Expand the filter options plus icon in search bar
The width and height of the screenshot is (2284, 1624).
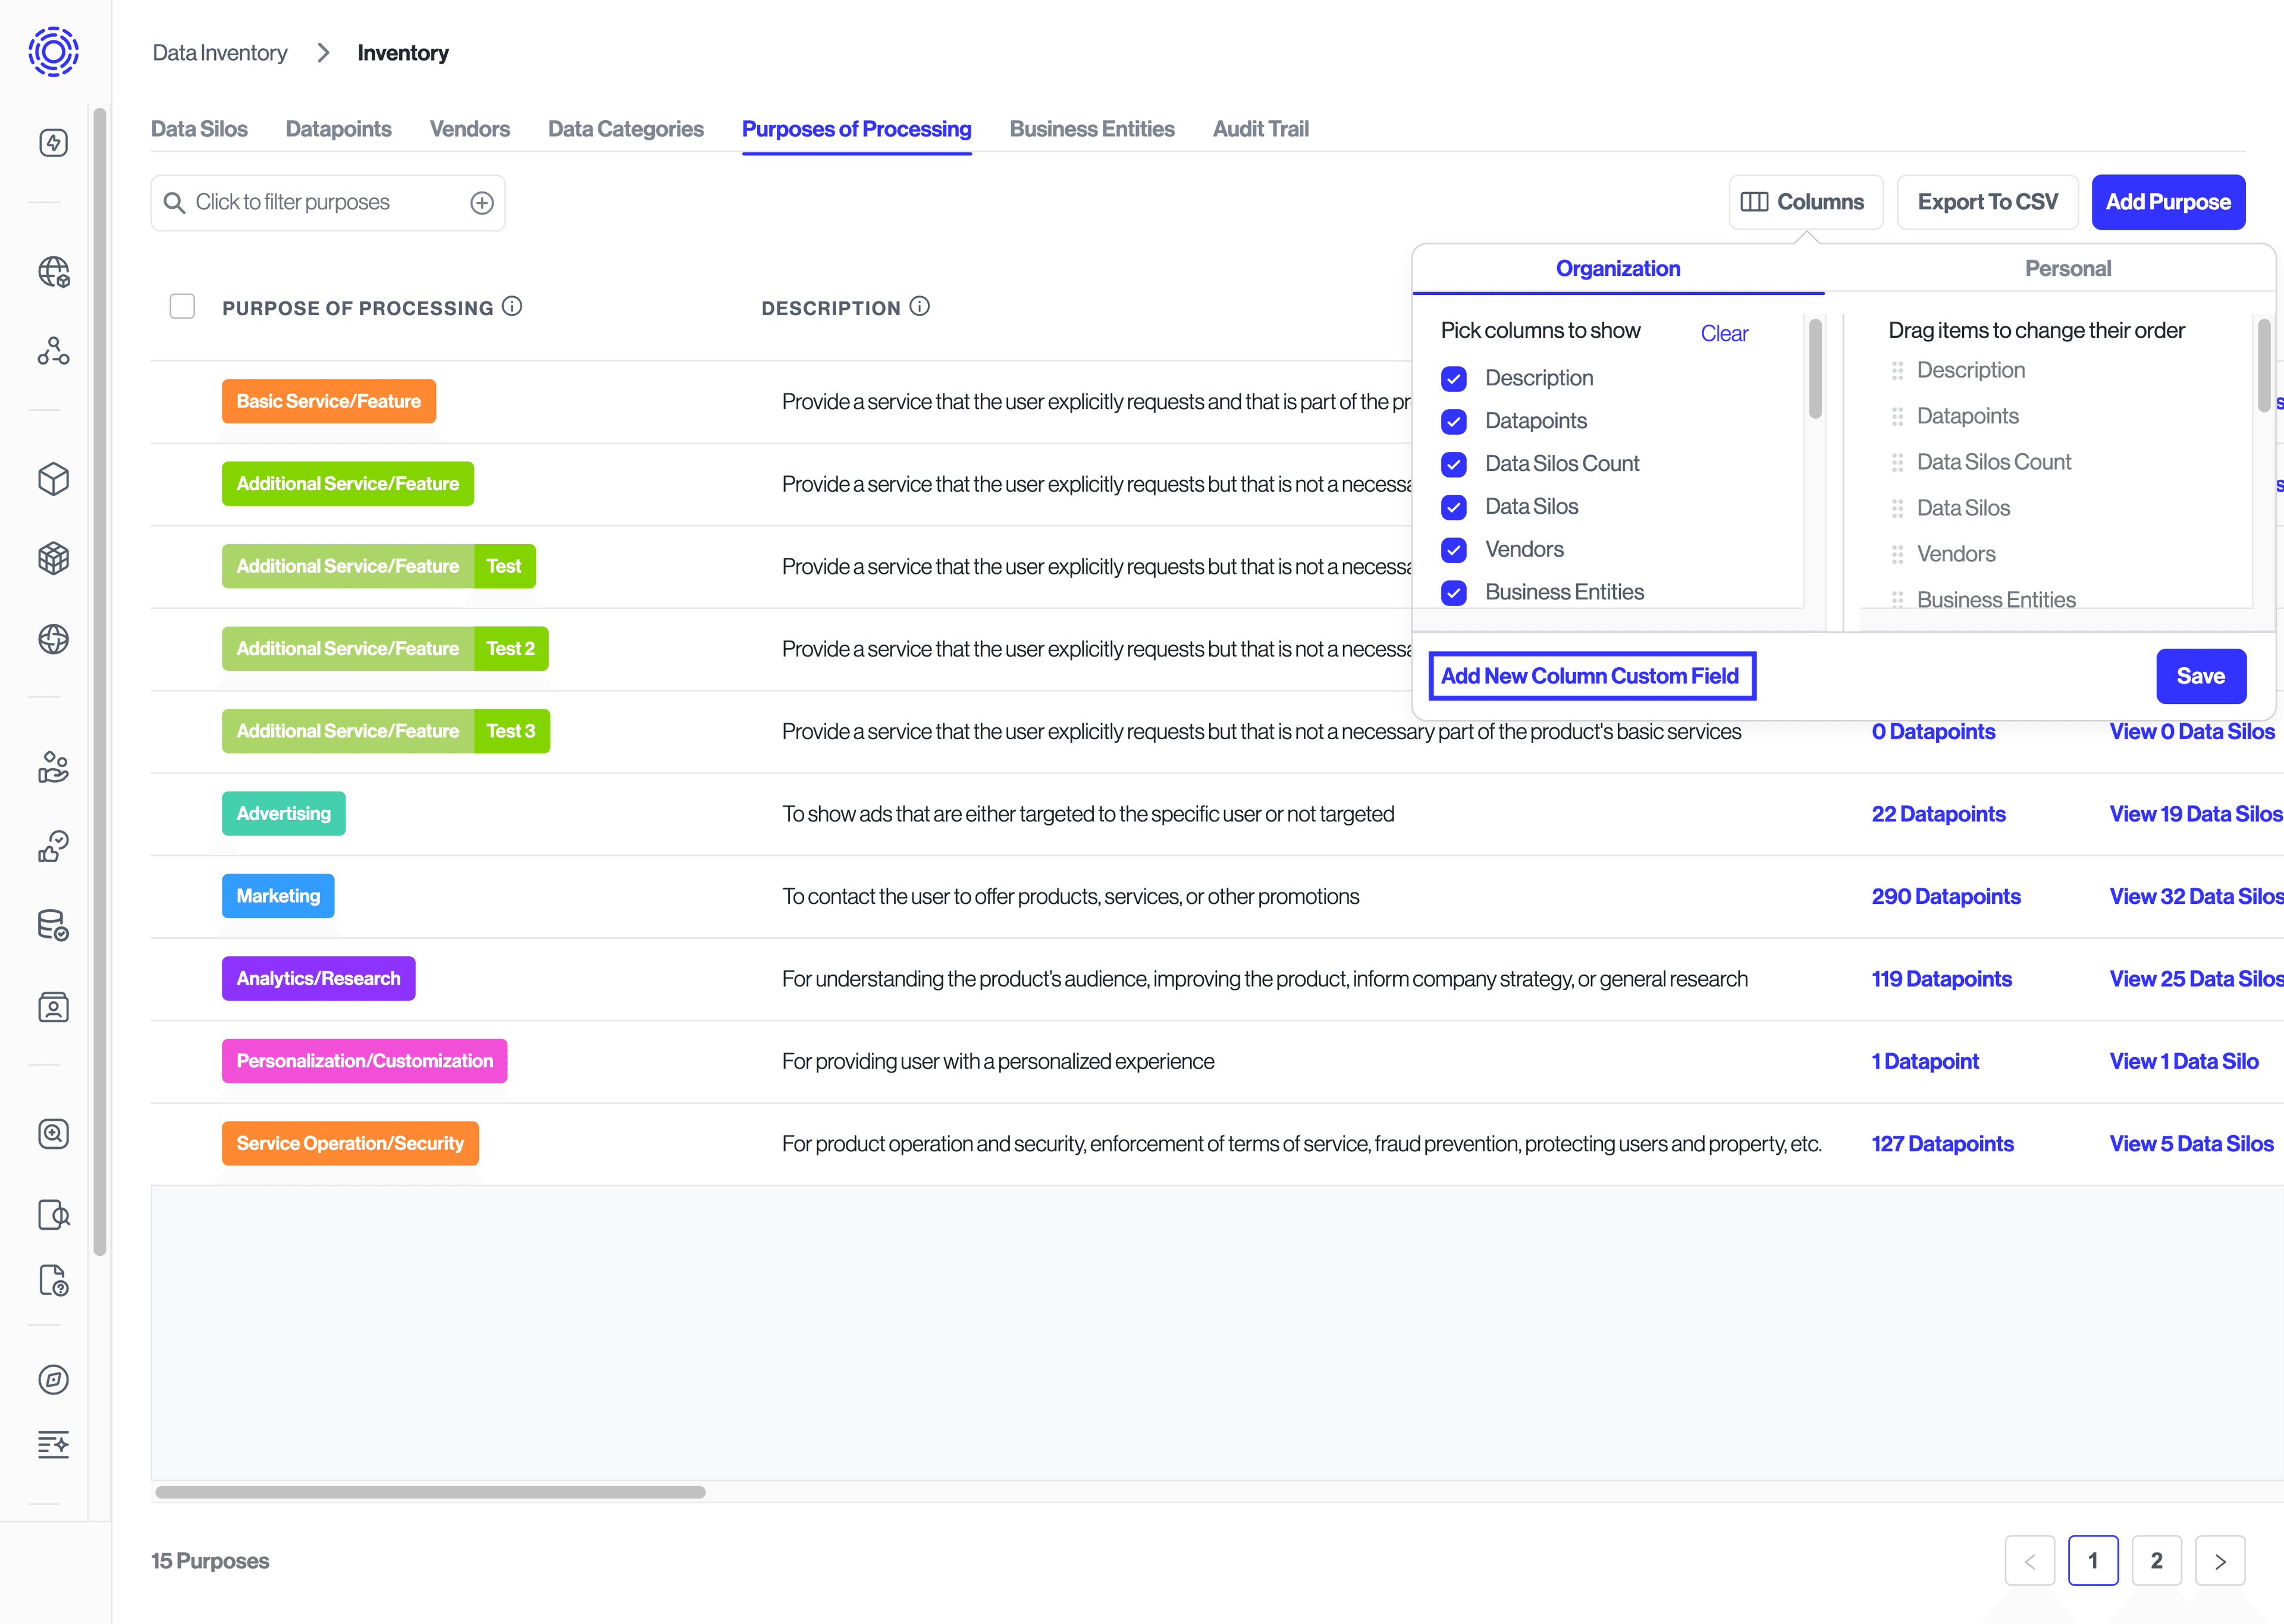click(x=482, y=202)
